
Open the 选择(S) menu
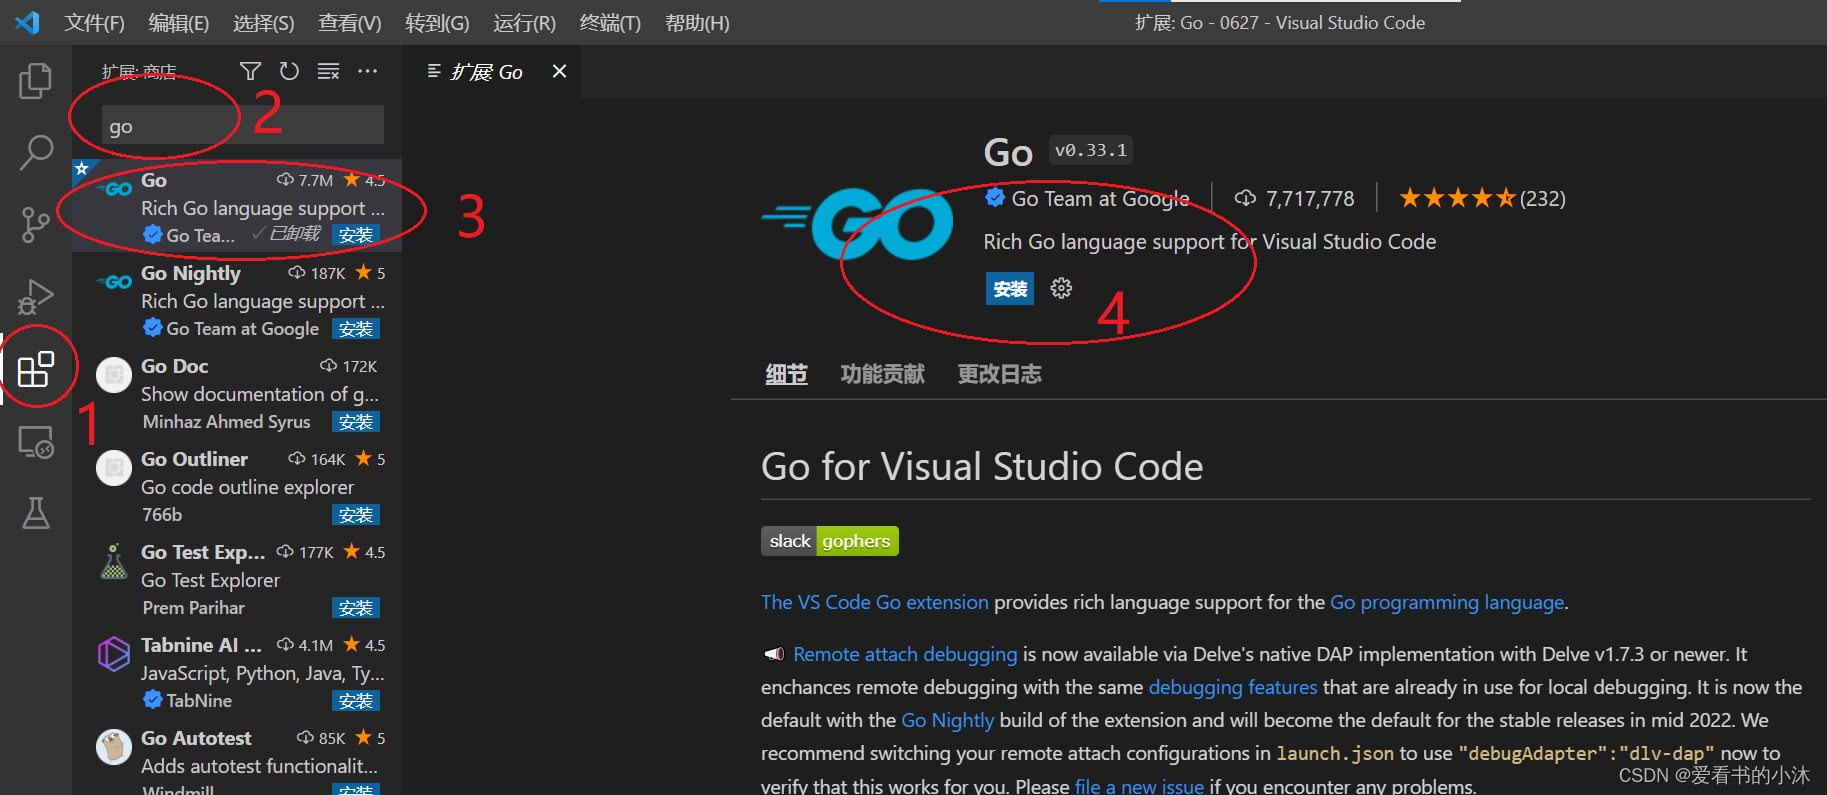point(264,23)
